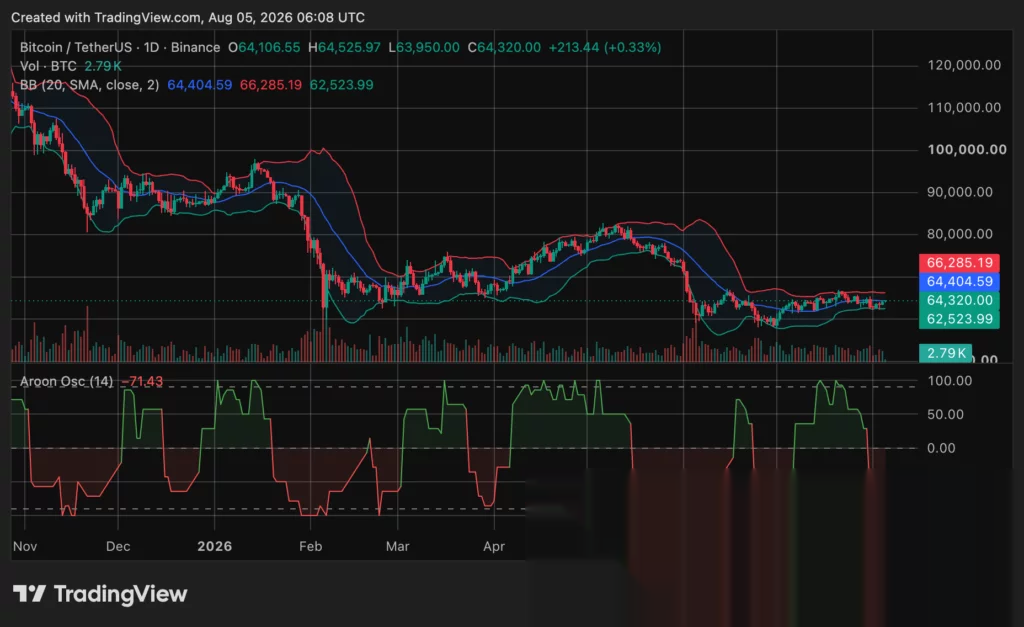
Task: Click the green BB lower value 62,523.99 in legend
Action: pos(342,85)
